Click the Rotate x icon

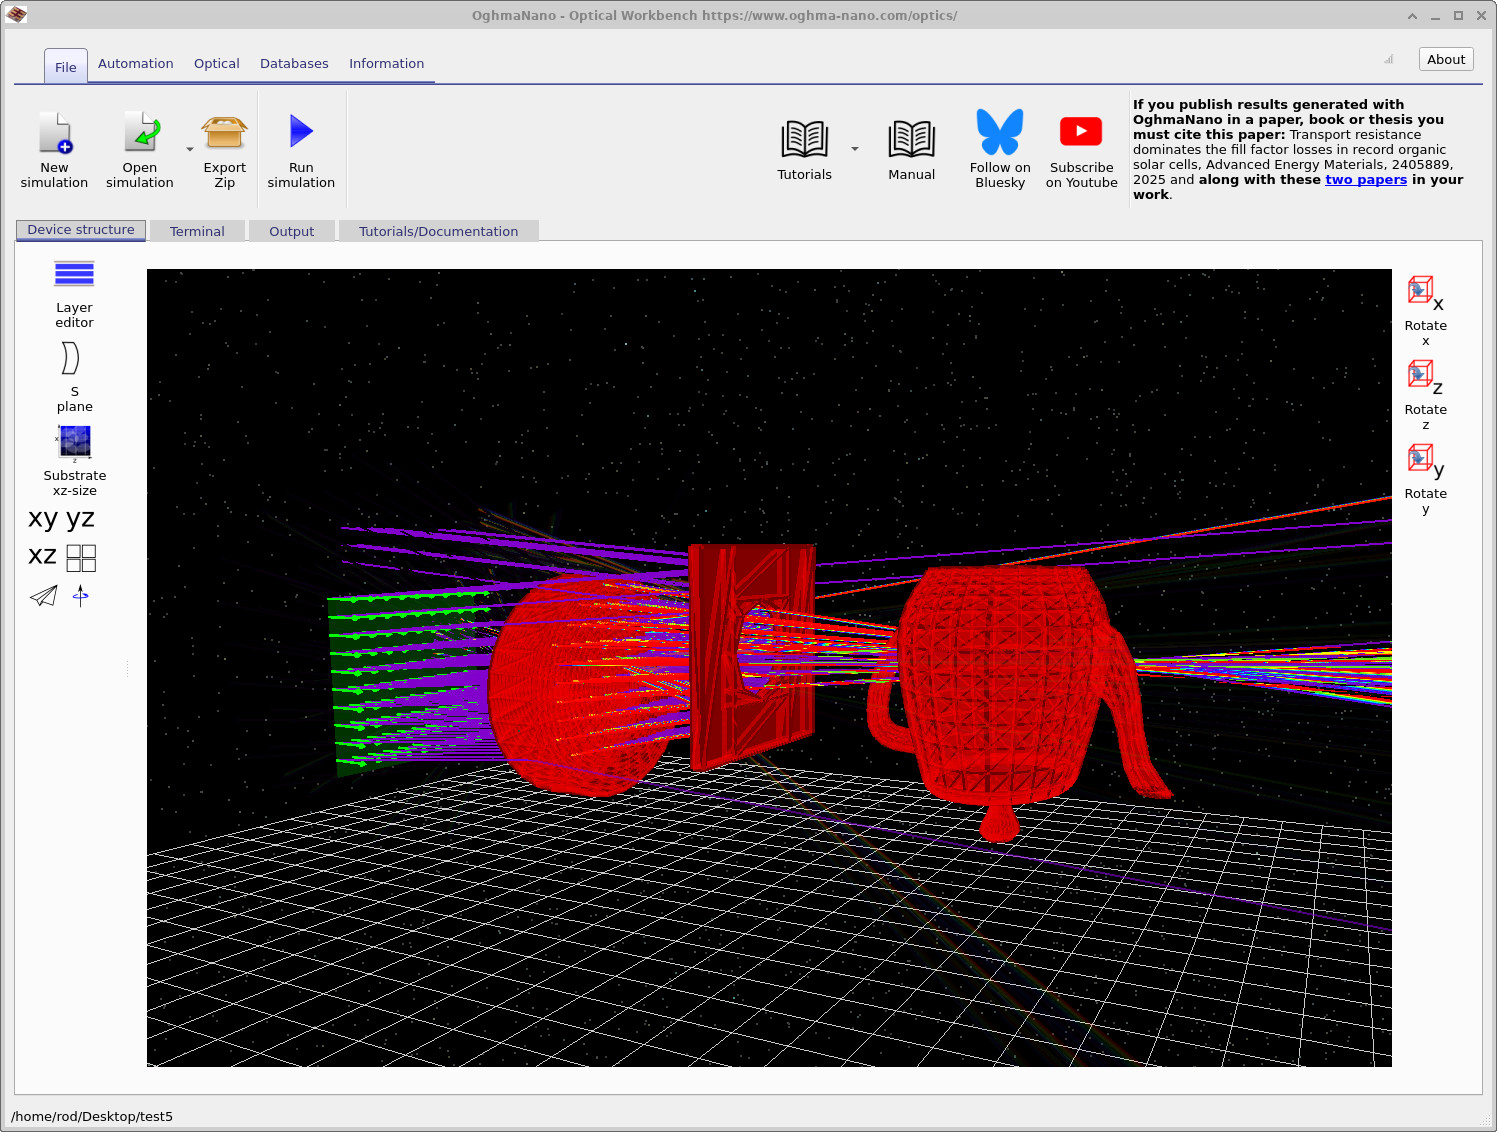point(1419,292)
